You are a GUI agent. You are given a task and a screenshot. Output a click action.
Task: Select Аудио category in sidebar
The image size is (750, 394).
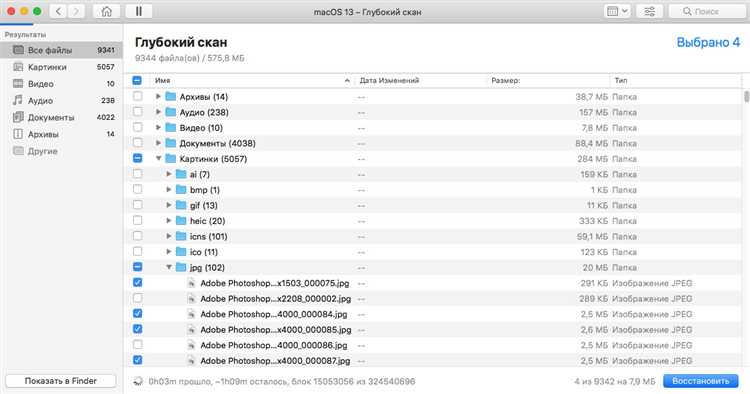(x=61, y=100)
